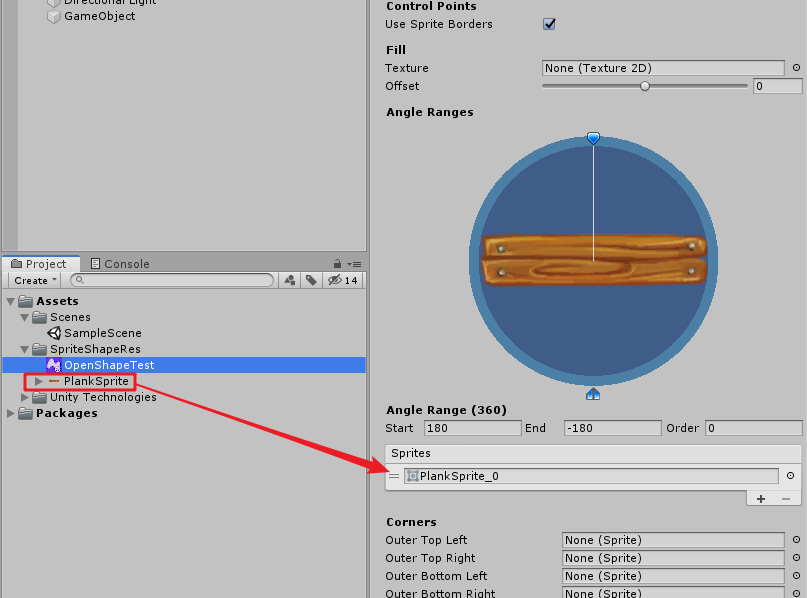Add a new sprite with the plus button

tap(760, 498)
